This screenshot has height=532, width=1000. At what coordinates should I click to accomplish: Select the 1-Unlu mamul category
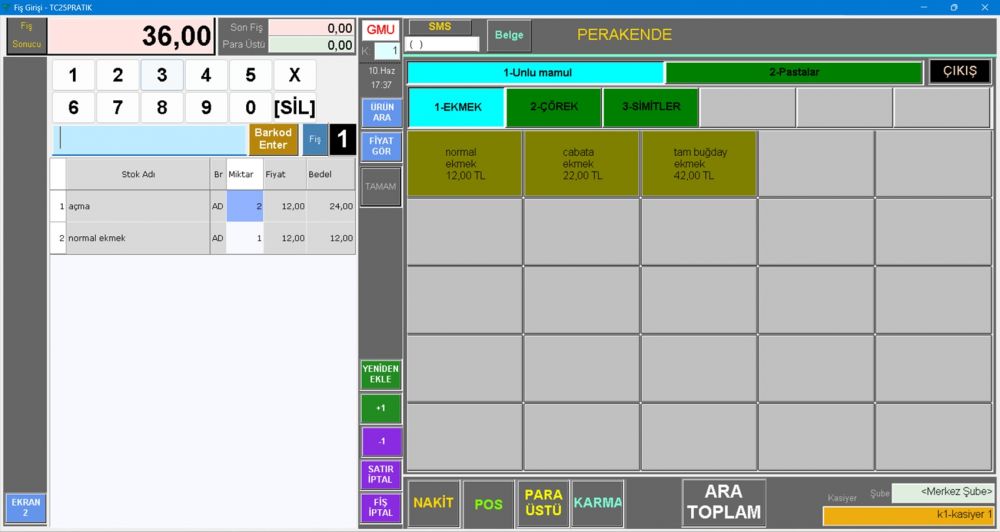536,73
